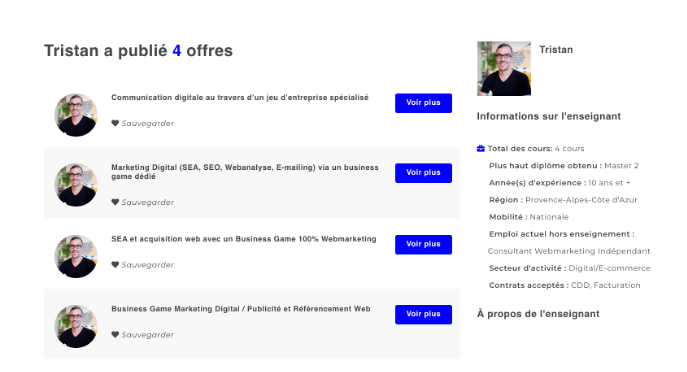Open Business Game Marketing Digital / Publicité title
Image resolution: width=687 pixels, height=372 pixels.
coord(241,309)
